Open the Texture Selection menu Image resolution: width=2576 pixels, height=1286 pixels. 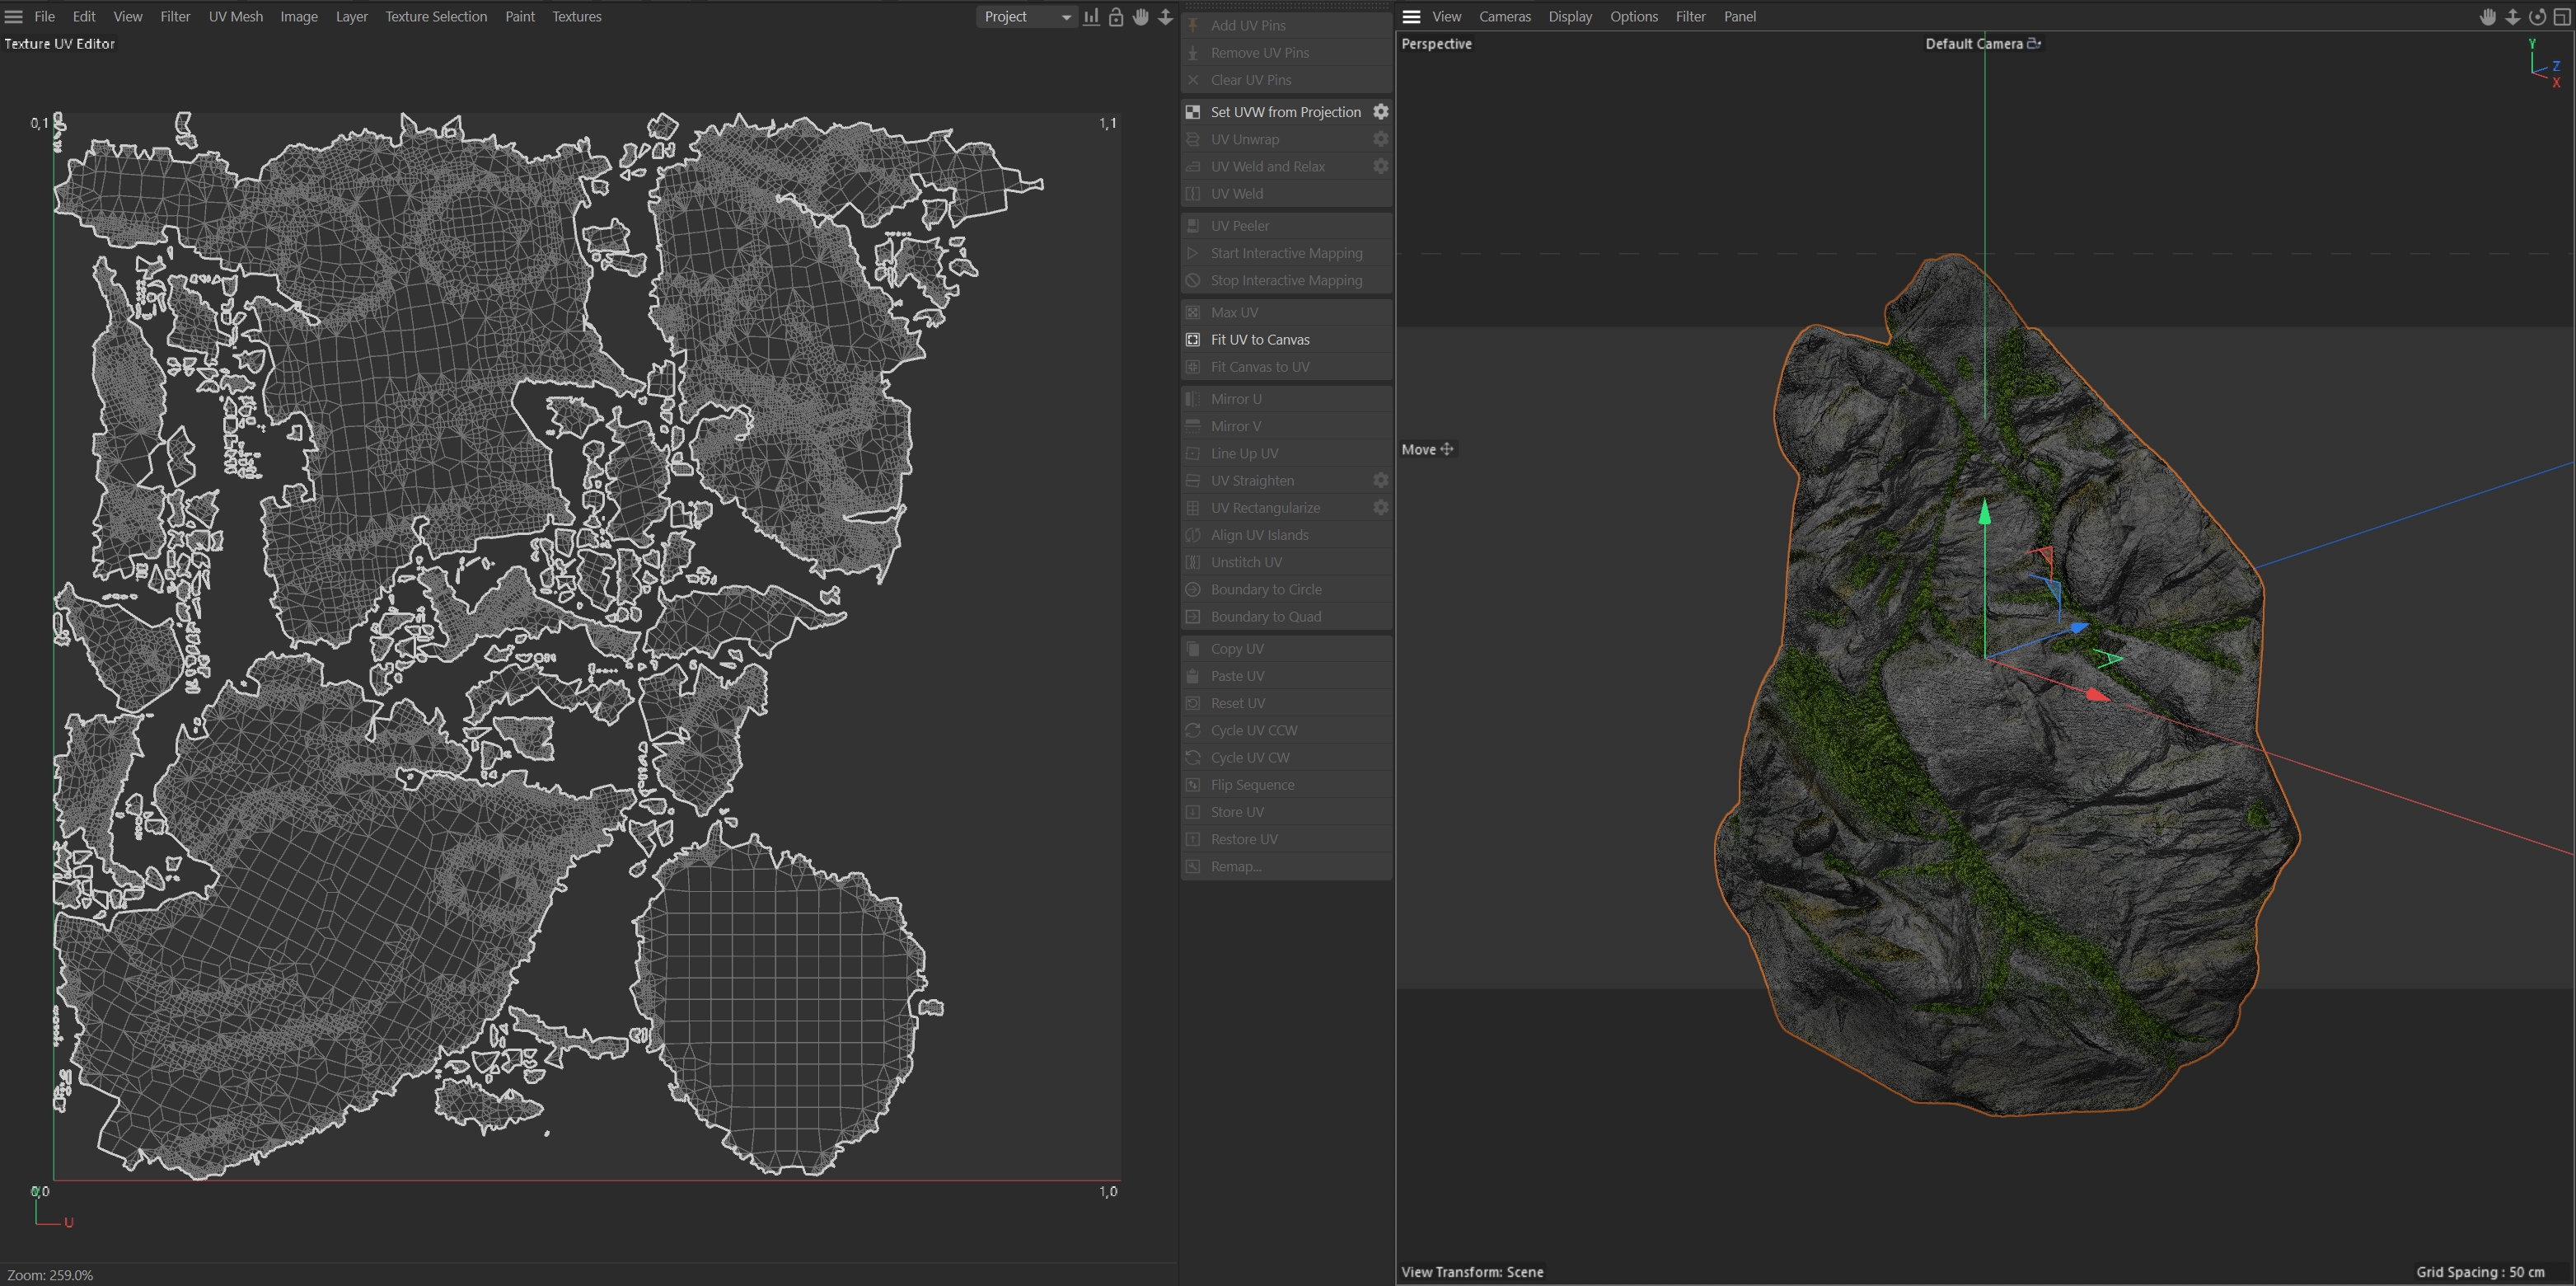tap(436, 17)
